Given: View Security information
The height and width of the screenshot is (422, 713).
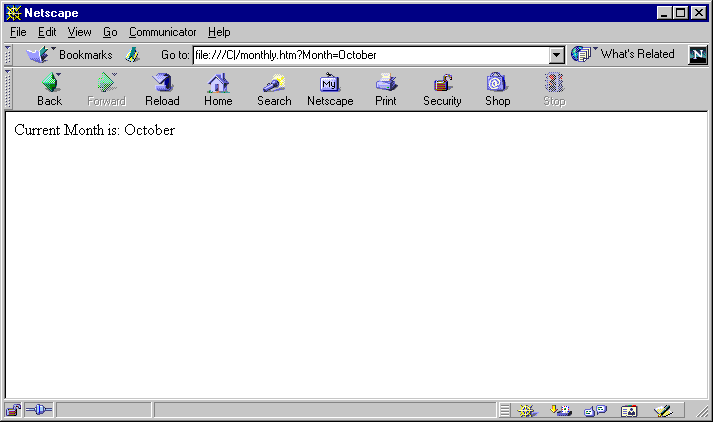Looking at the screenshot, I should pyautogui.click(x=442, y=90).
